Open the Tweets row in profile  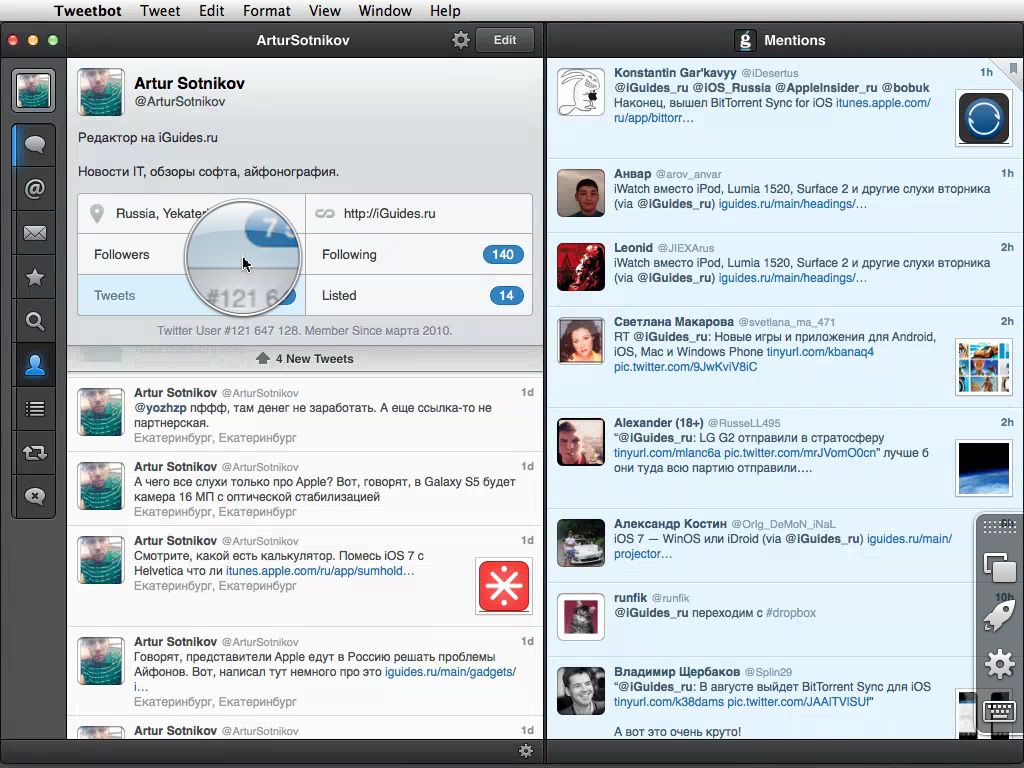[x=191, y=295]
